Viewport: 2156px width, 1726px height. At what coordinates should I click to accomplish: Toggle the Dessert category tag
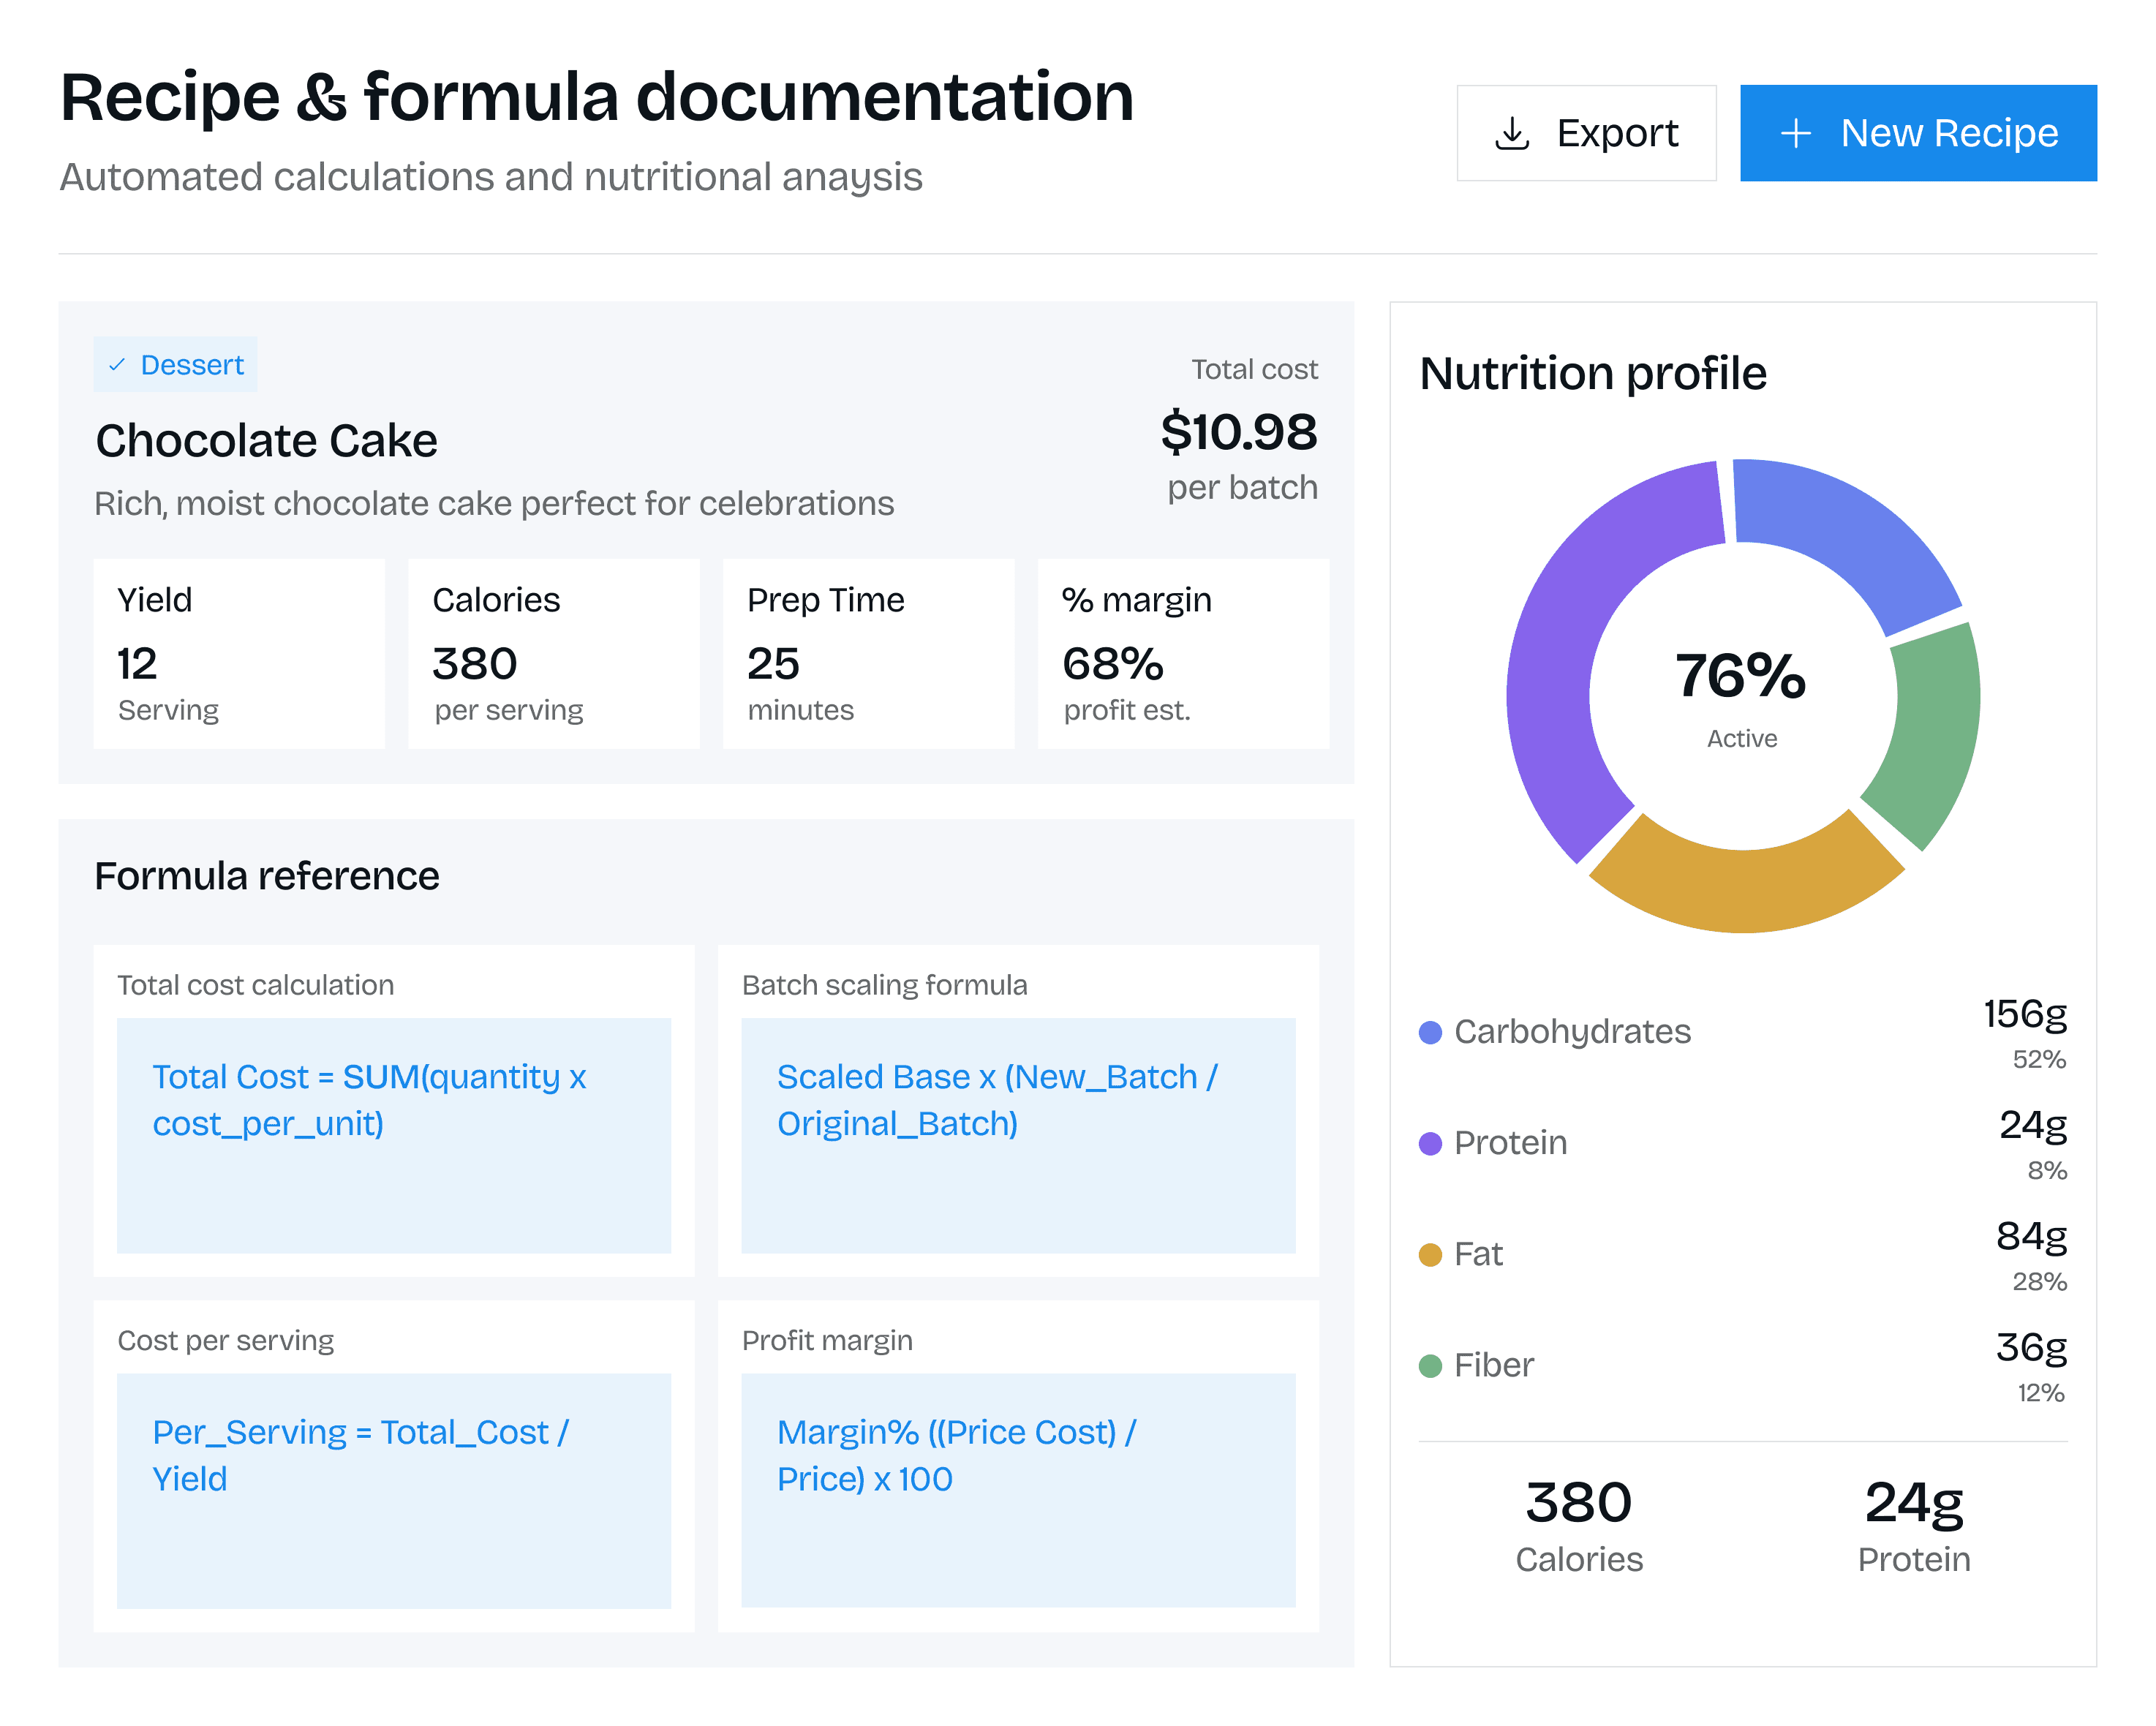(x=176, y=365)
